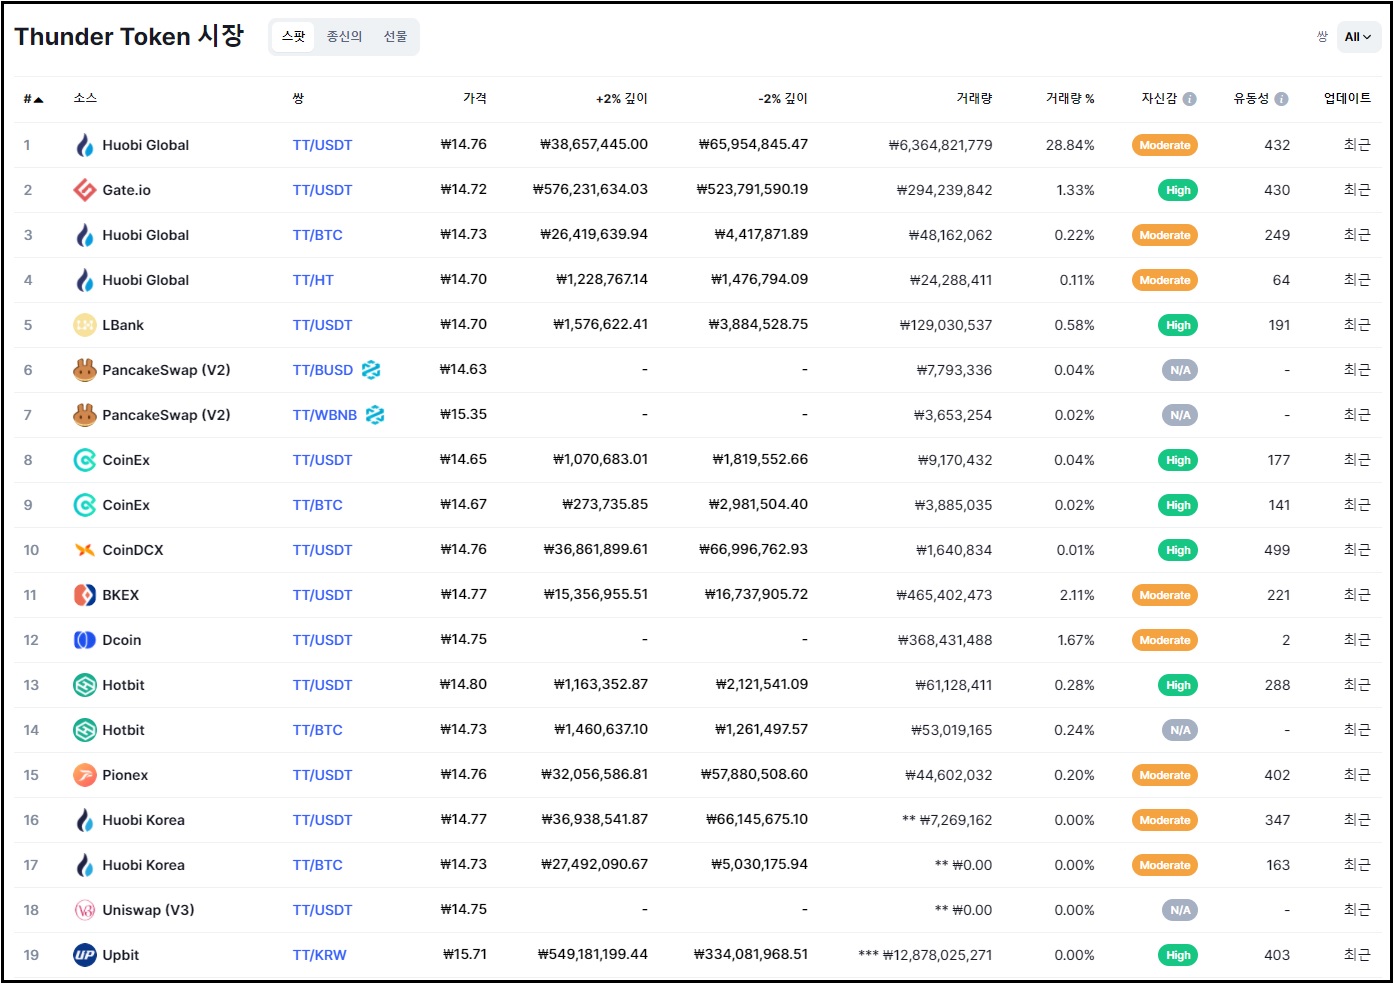Click the High badge in Upbit row

click(x=1178, y=955)
